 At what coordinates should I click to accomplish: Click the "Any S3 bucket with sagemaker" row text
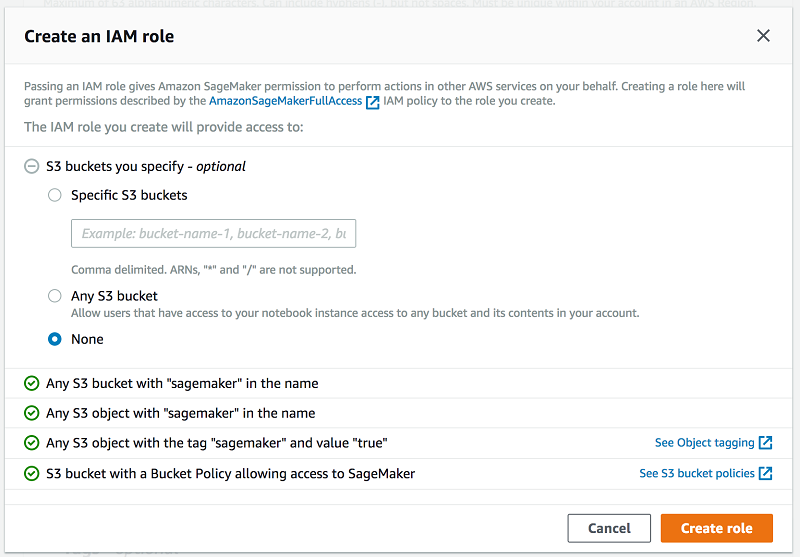coord(182,383)
